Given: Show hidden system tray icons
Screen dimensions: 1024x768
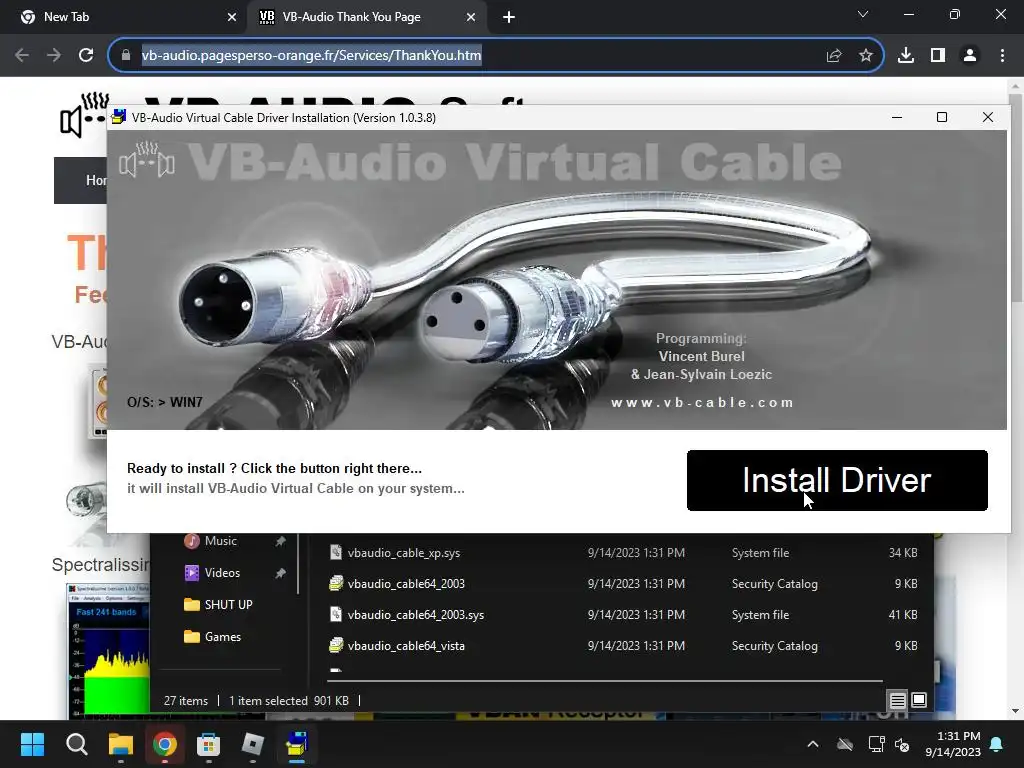Looking at the screenshot, I should click(812, 744).
